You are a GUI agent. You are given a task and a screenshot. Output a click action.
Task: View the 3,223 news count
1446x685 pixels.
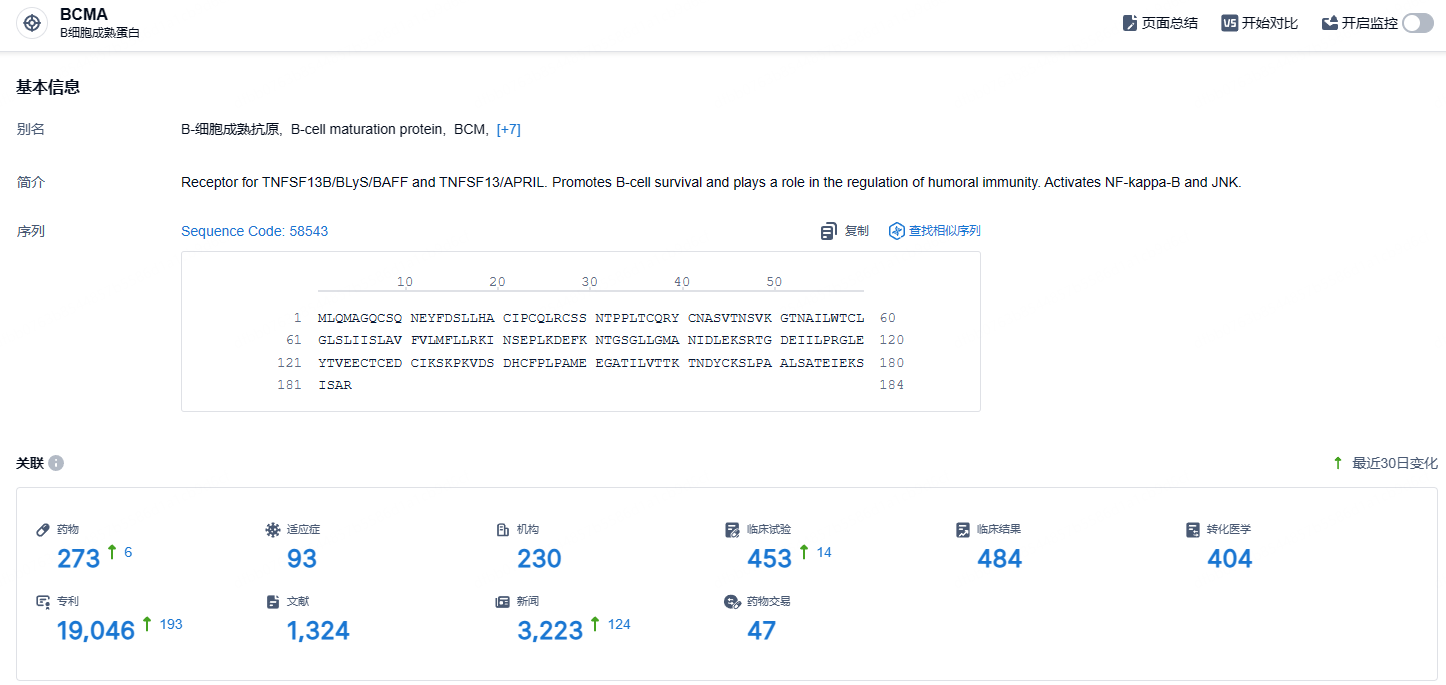coord(550,630)
